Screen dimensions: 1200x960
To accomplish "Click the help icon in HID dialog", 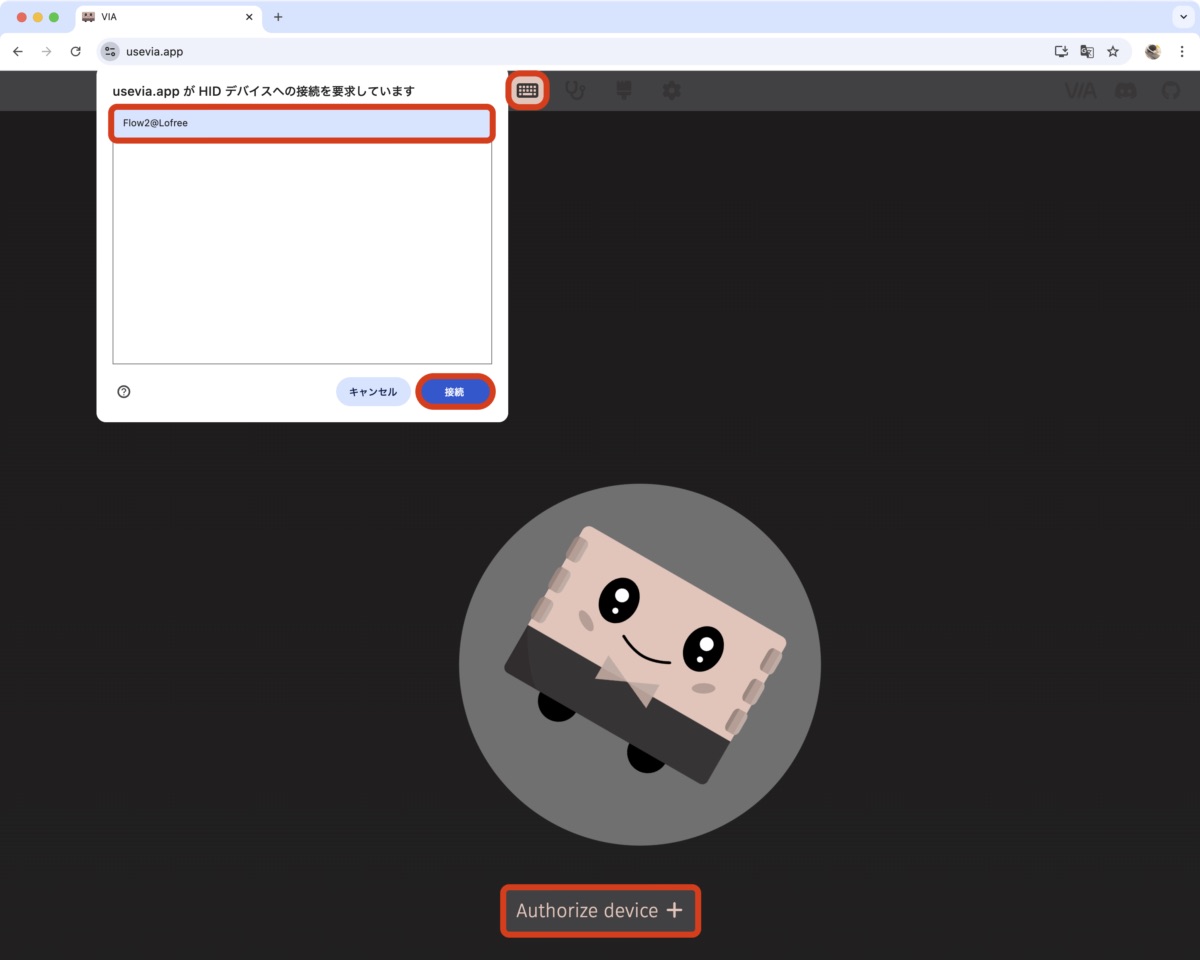I will [124, 392].
